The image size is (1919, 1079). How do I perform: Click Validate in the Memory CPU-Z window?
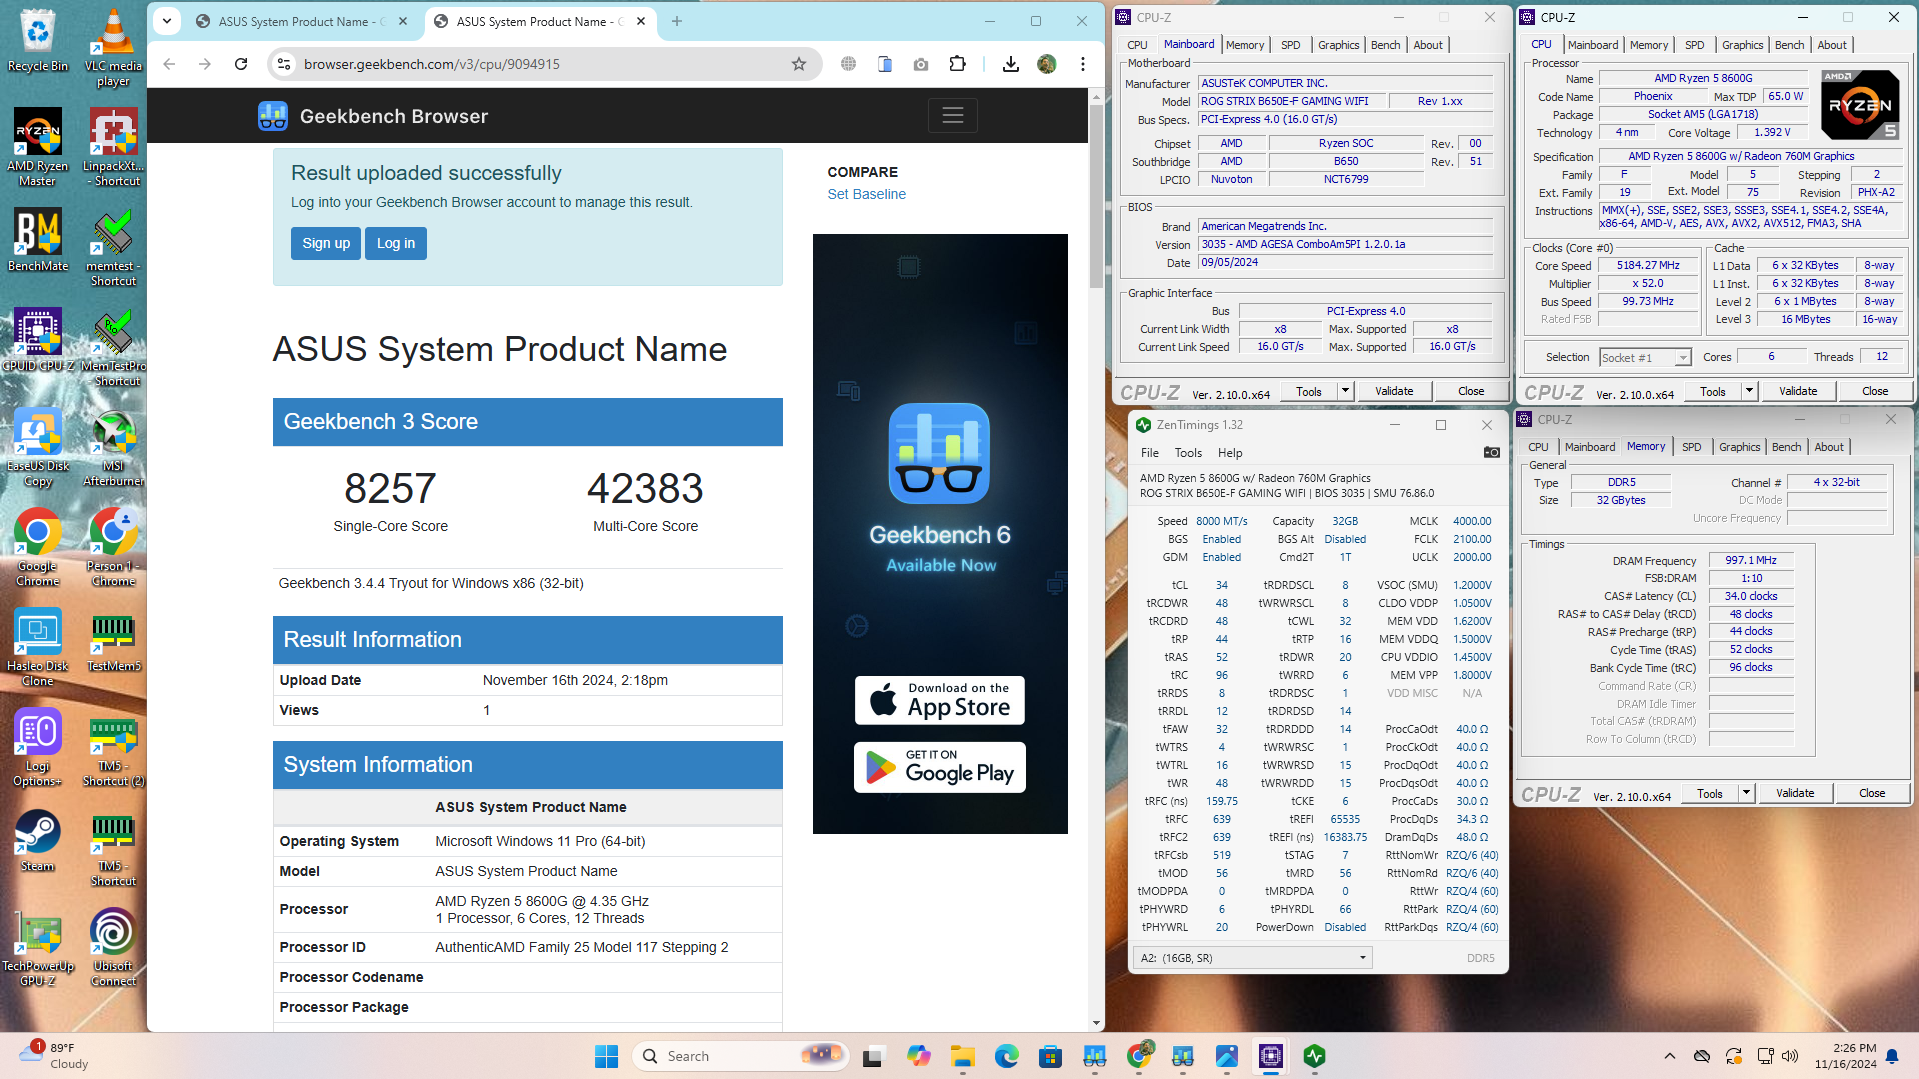click(x=1795, y=793)
